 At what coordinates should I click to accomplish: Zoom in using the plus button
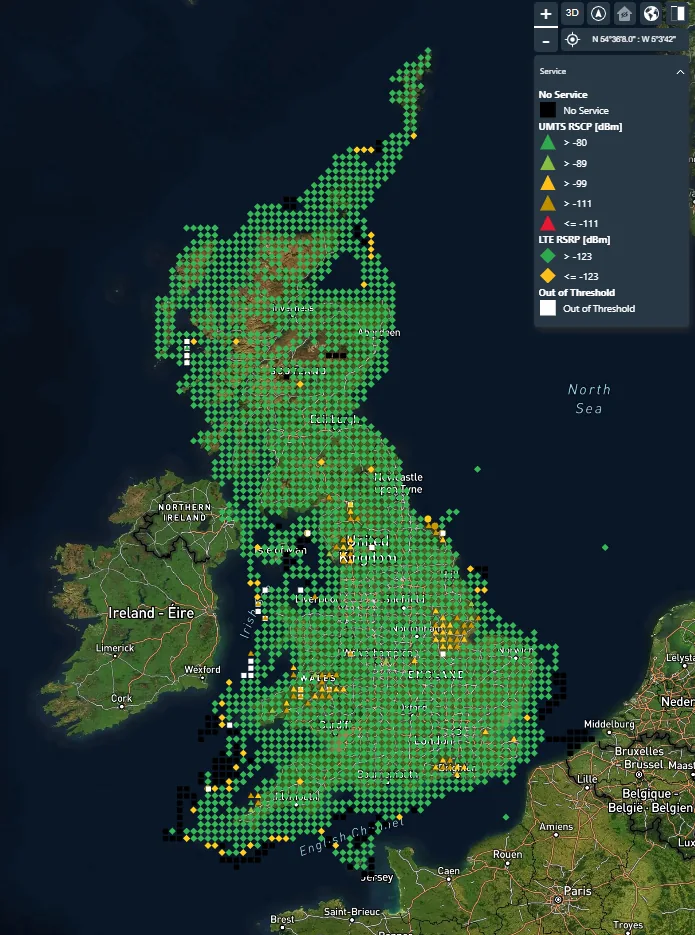click(545, 14)
